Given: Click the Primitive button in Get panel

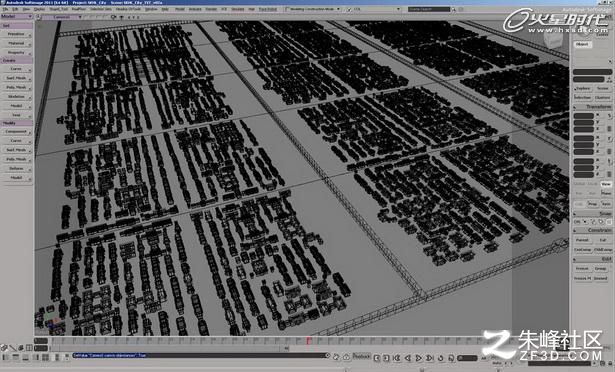Looking at the screenshot, I should (16, 34).
